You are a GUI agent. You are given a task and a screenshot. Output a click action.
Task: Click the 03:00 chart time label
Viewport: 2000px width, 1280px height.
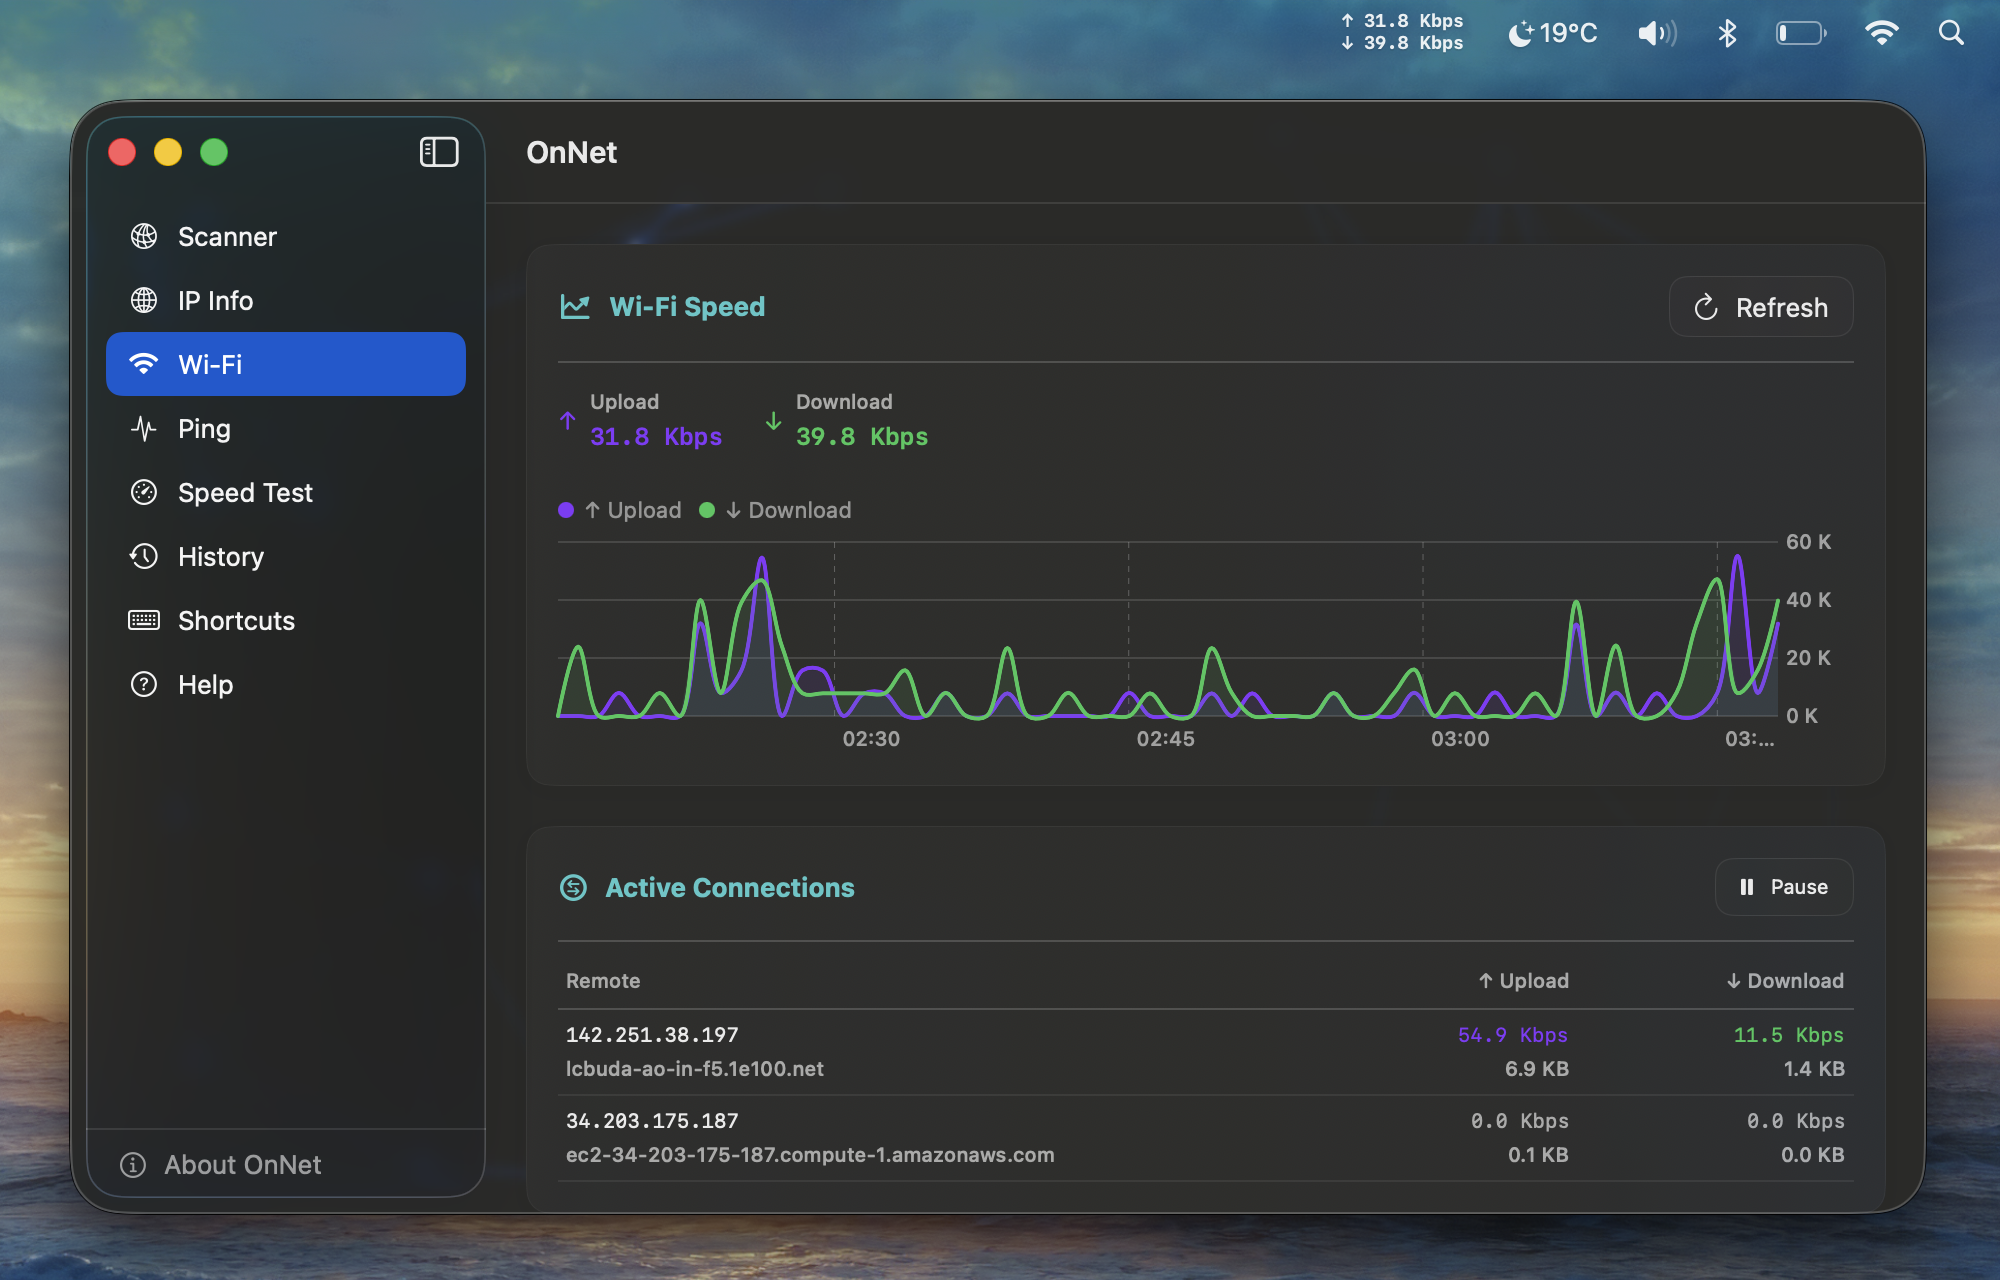[1460, 739]
